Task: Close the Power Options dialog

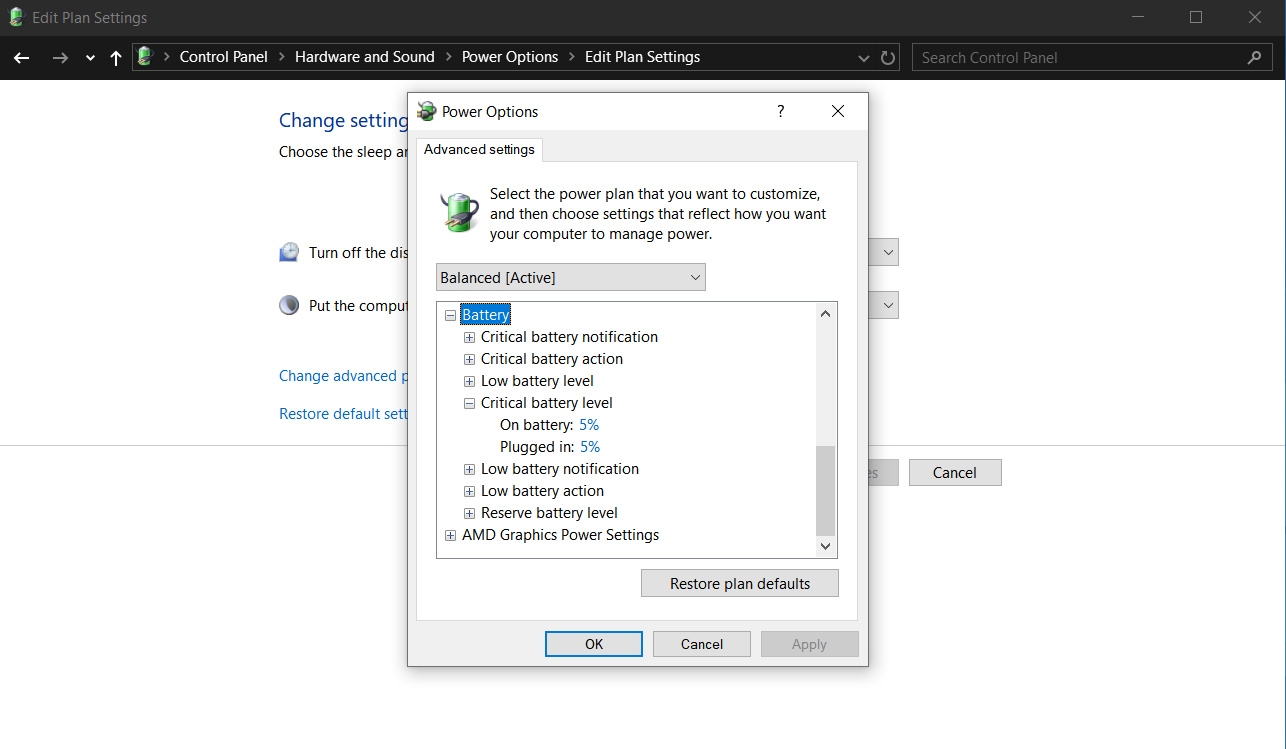Action: pos(838,111)
